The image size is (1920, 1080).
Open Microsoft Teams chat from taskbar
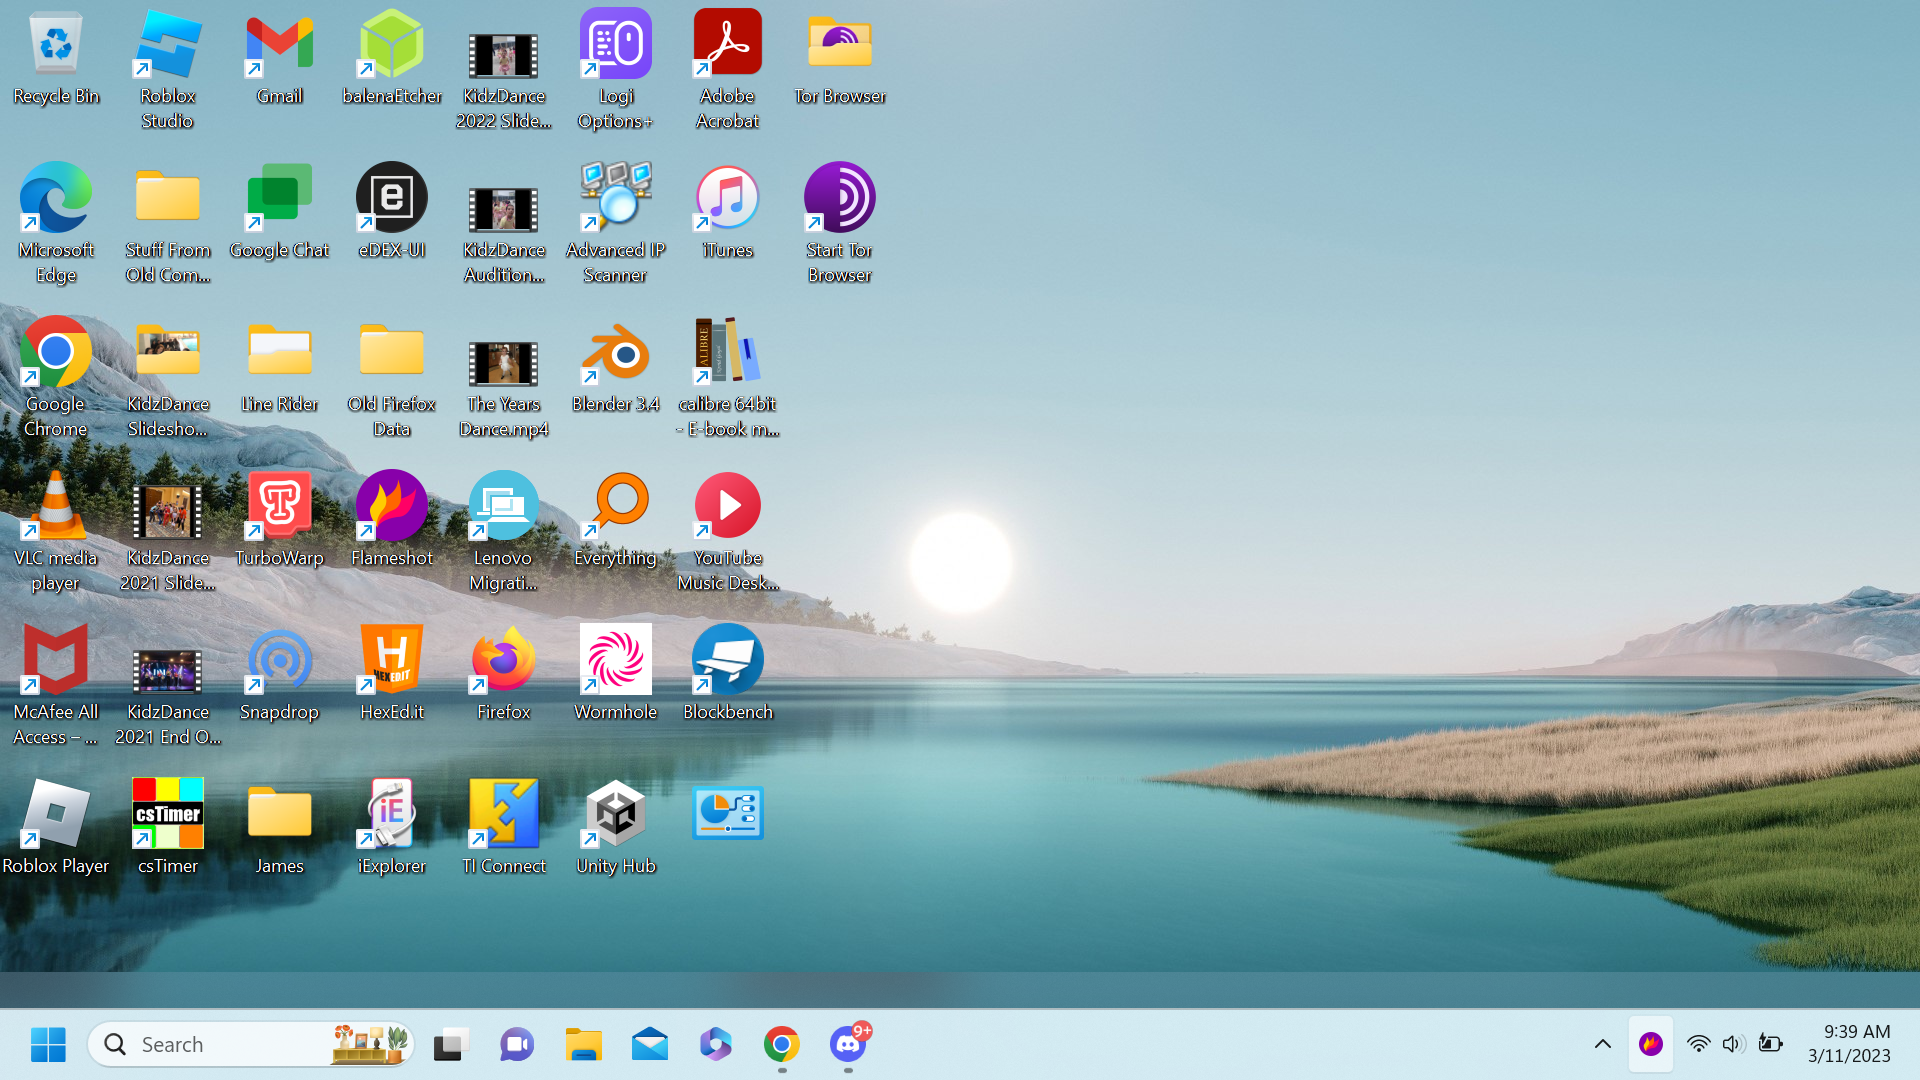point(516,1043)
